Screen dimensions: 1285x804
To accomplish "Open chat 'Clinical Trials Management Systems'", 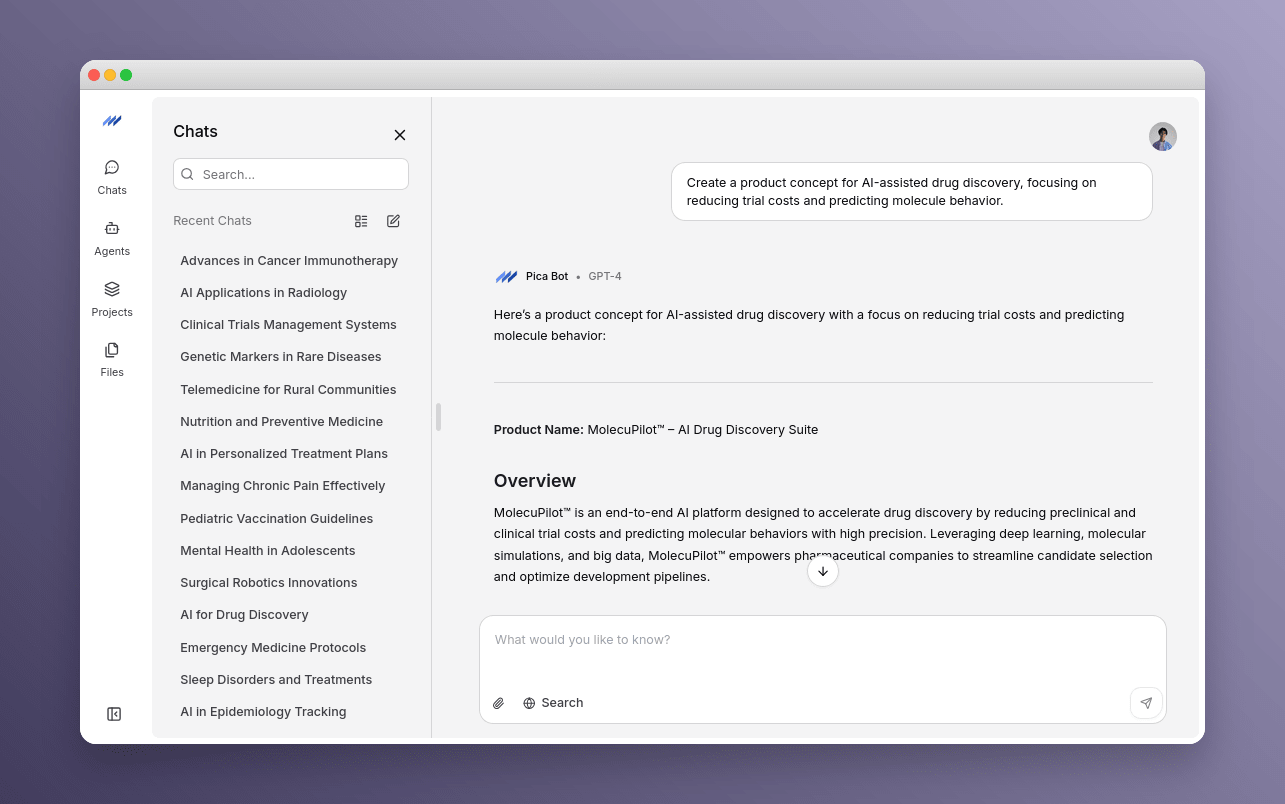I will pyautogui.click(x=288, y=325).
